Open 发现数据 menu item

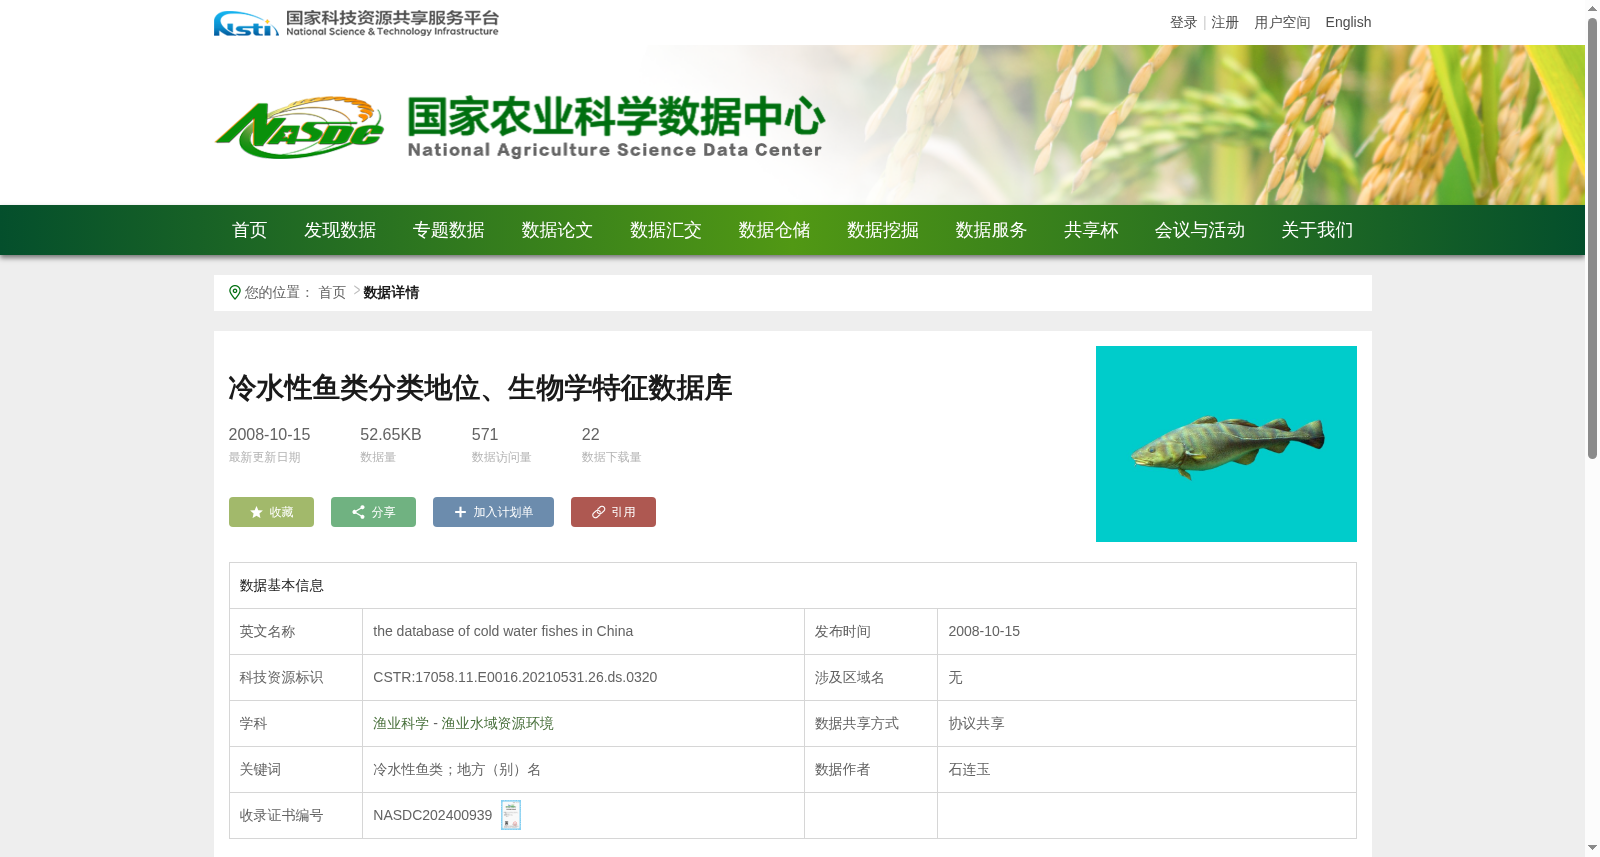coord(340,230)
